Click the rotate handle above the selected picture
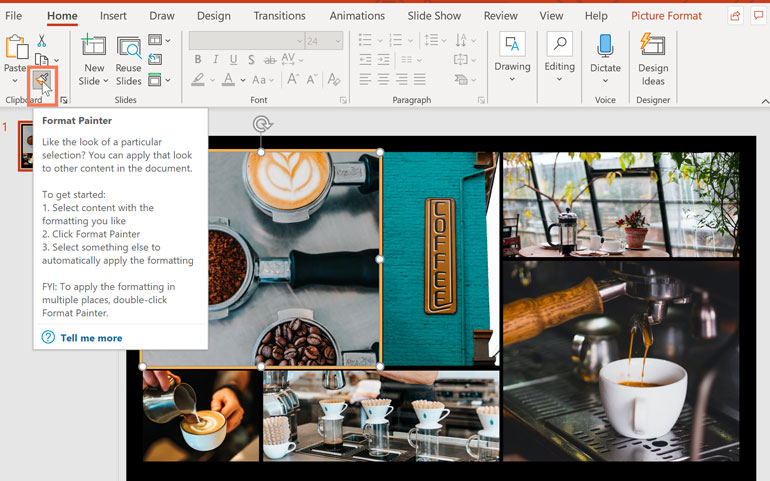This screenshot has width=770, height=481. point(262,124)
